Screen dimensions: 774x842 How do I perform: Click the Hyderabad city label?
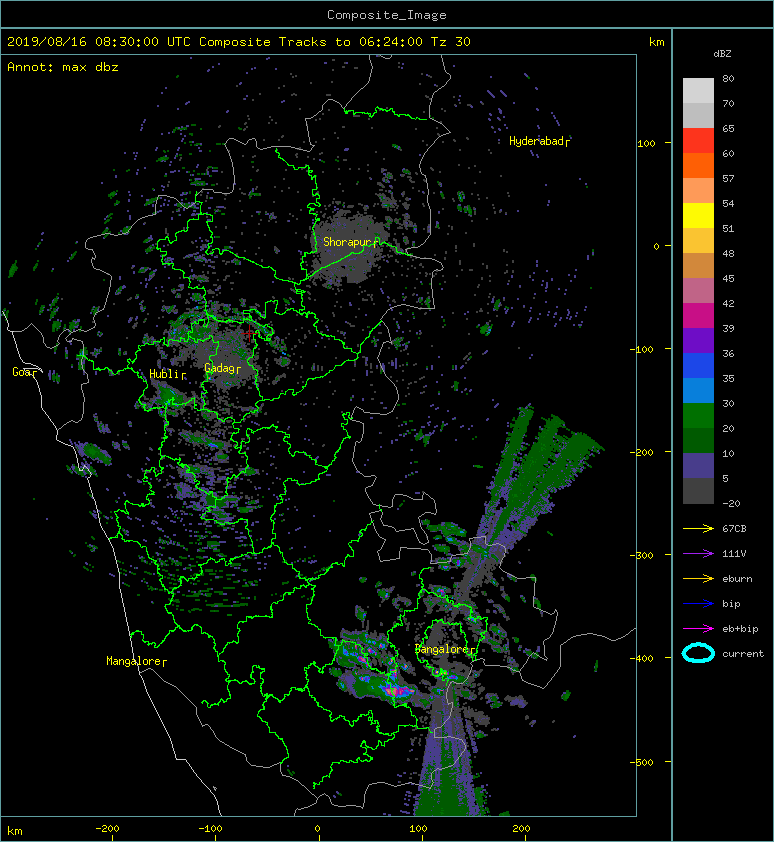pos(539,141)
